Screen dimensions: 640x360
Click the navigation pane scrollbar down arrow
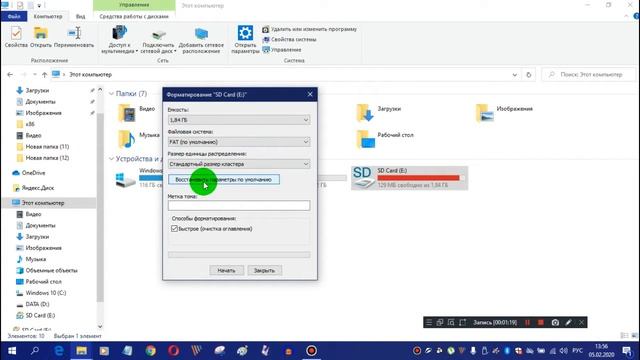tap(100, 327)
